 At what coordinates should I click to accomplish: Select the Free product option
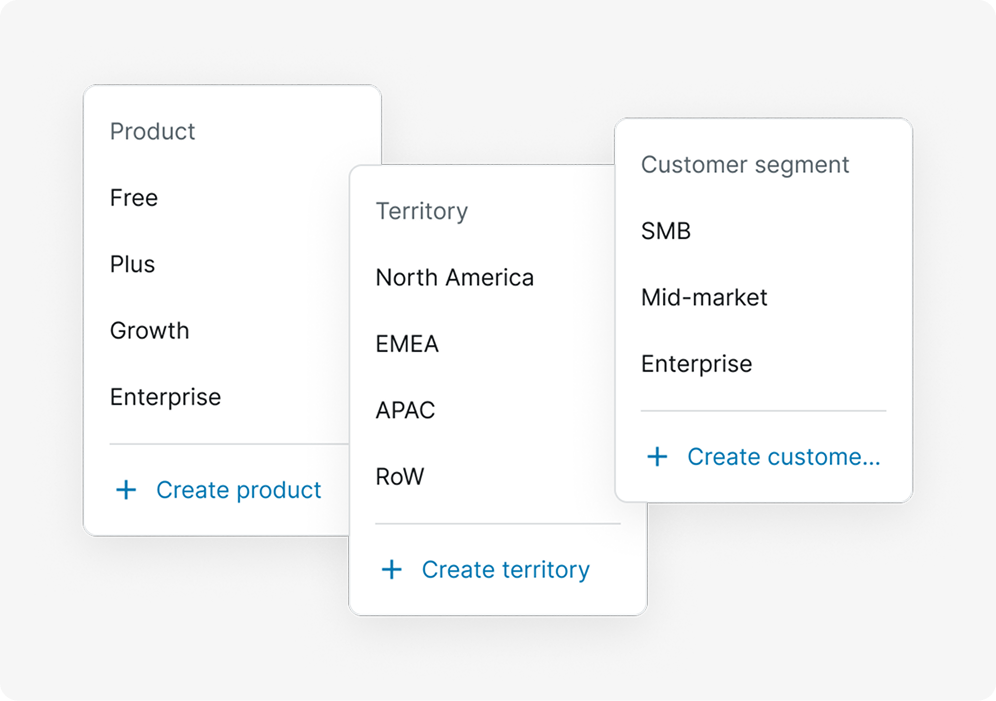click(x=133, y=198)
